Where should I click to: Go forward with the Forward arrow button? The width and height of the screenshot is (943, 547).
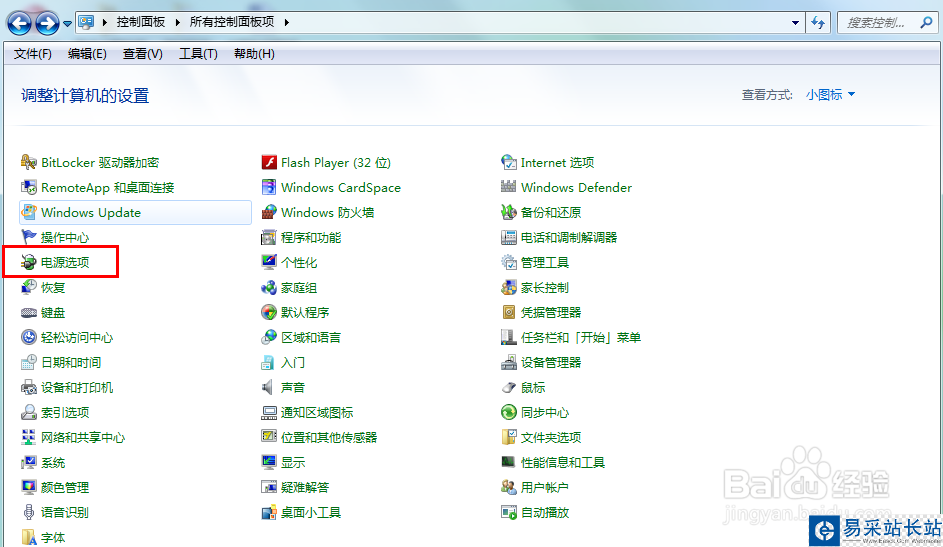coord(48,23)
